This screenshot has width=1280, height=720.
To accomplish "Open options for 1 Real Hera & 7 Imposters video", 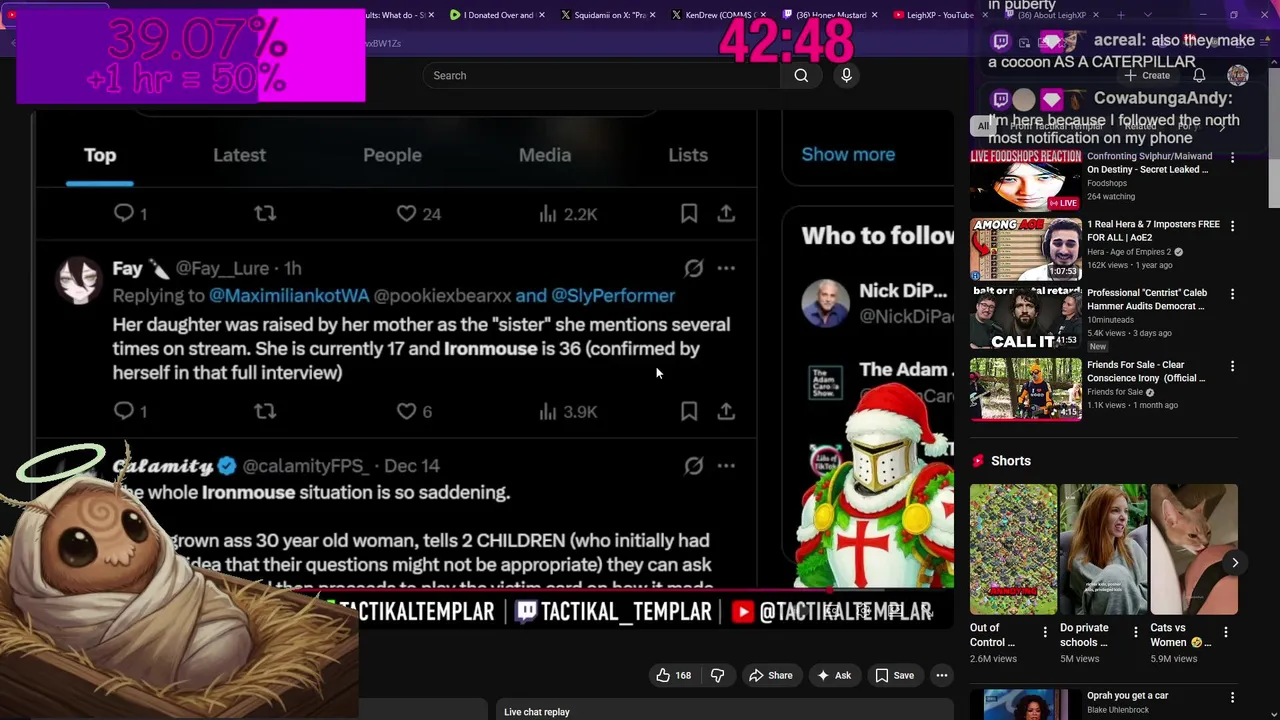I will coord(1232,226).
